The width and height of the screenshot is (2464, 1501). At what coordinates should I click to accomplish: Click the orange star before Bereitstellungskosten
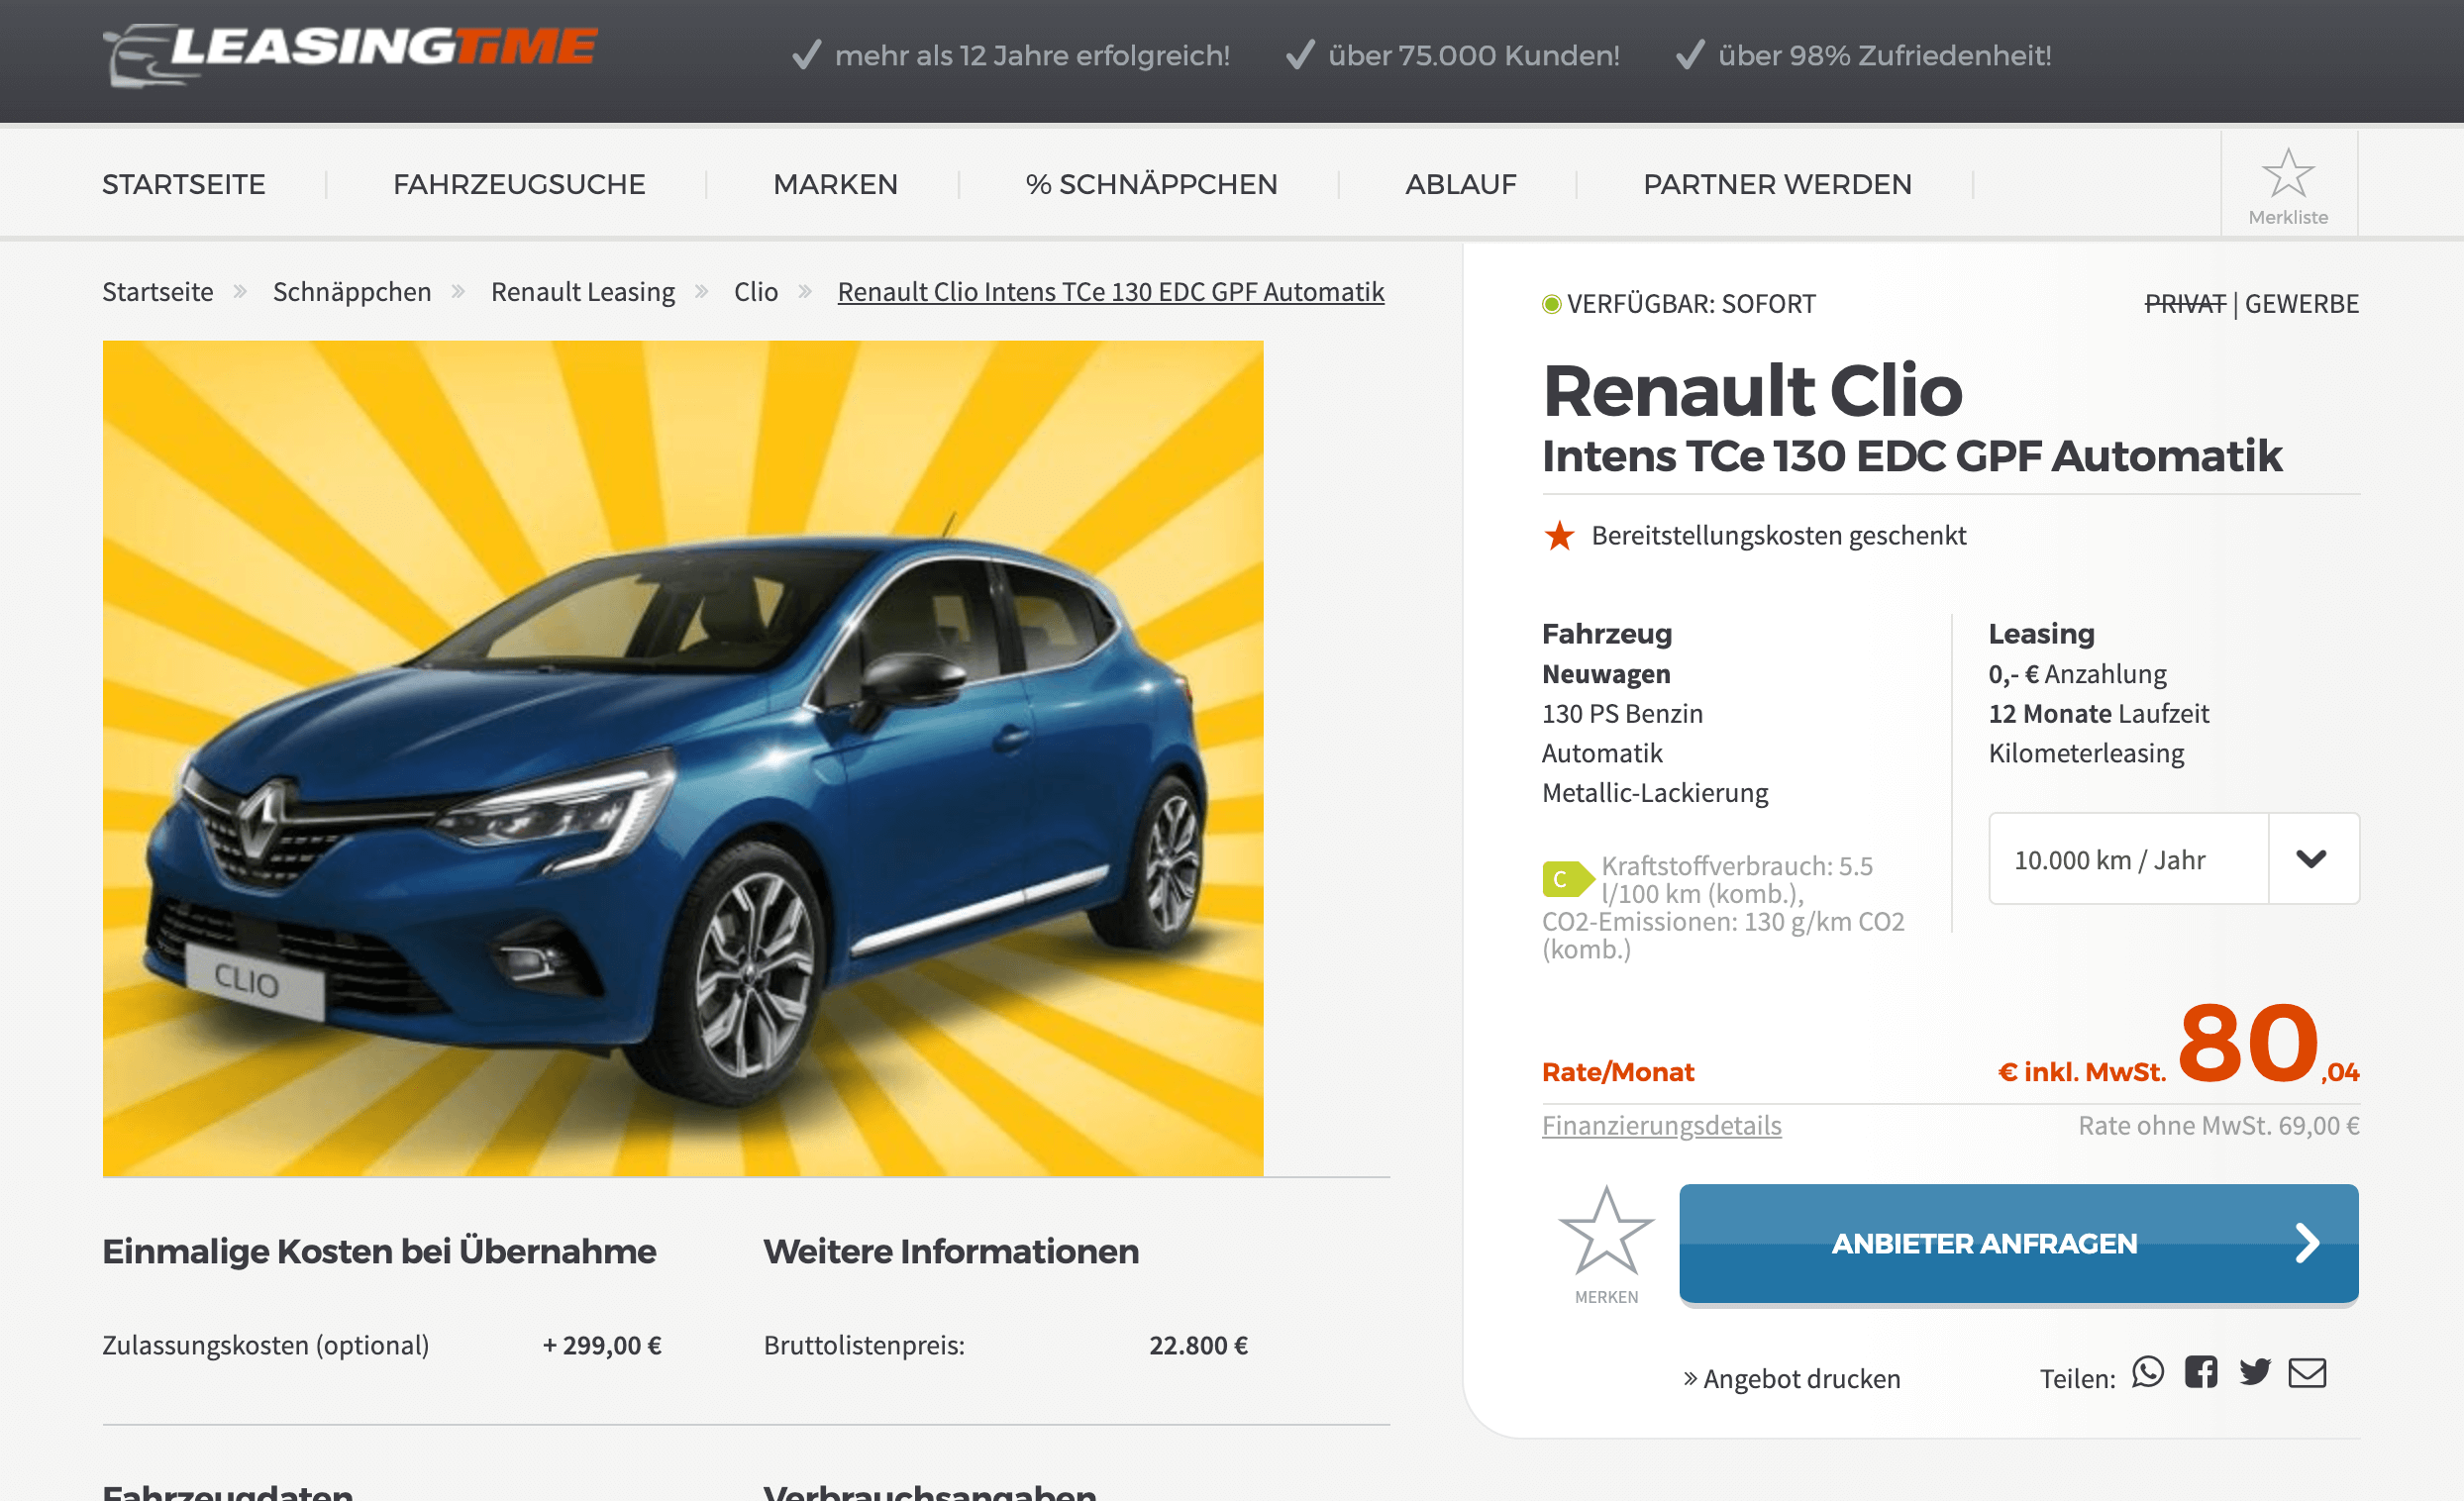1558,535
